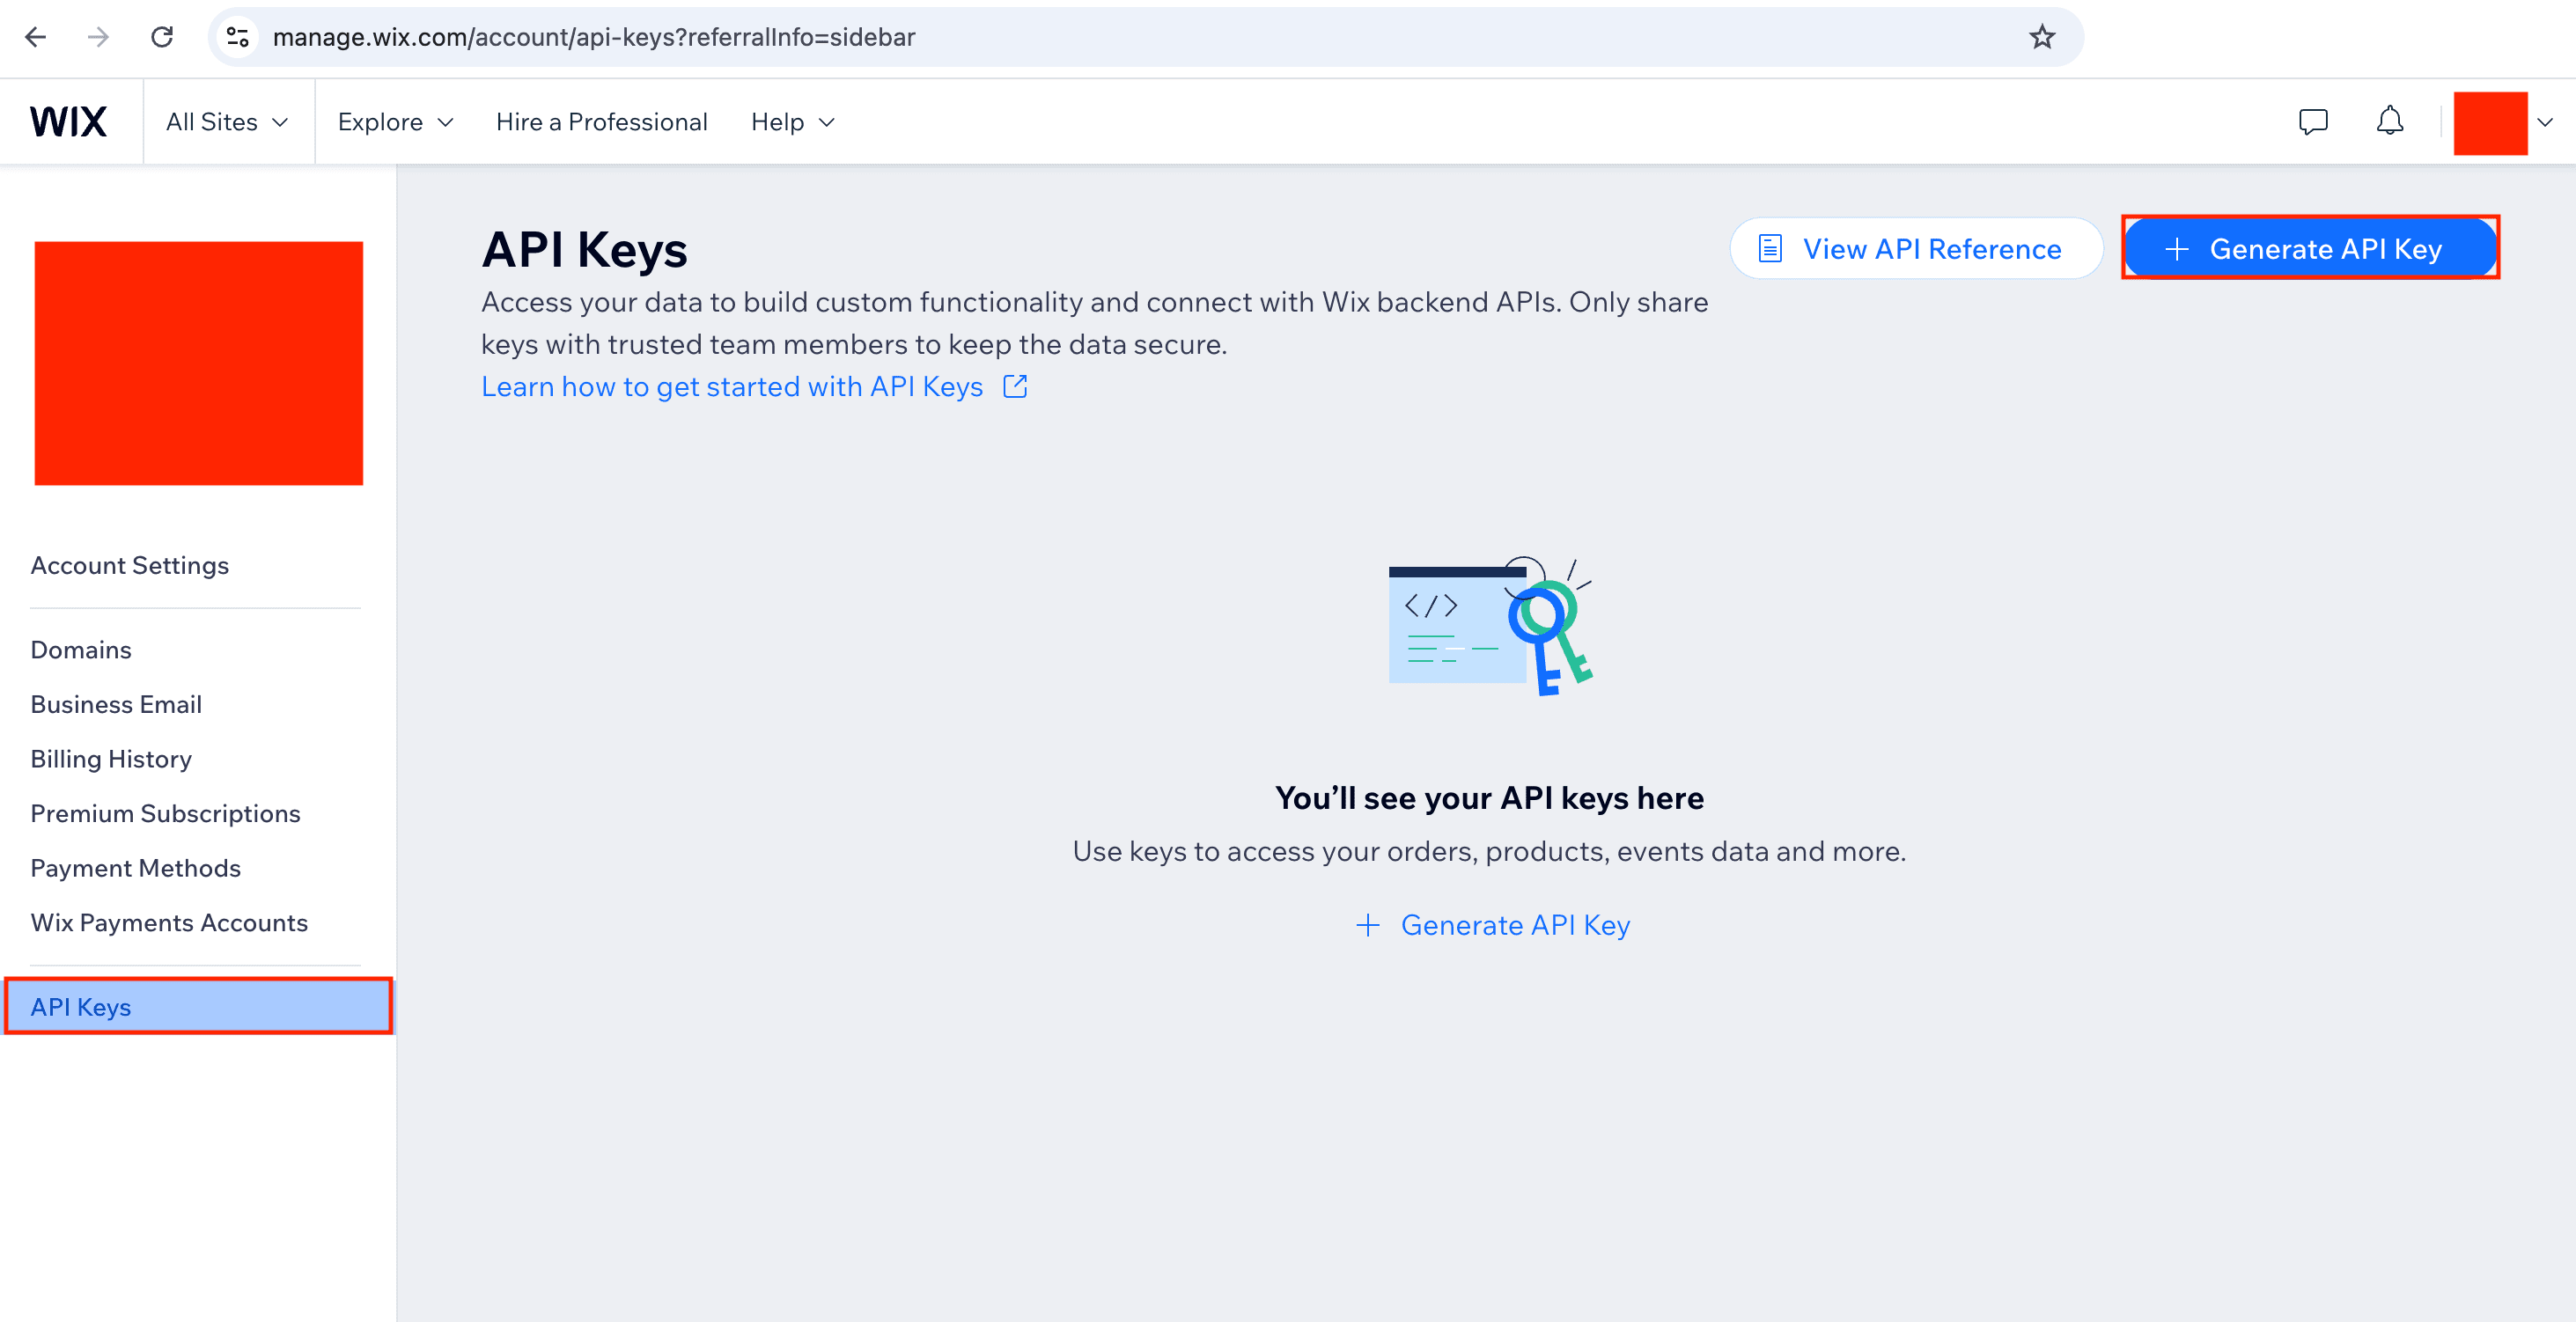Click the Generate API Key link below the empty state
This screenshot has height=1322, width=2576.
(x=1492, y=925)
